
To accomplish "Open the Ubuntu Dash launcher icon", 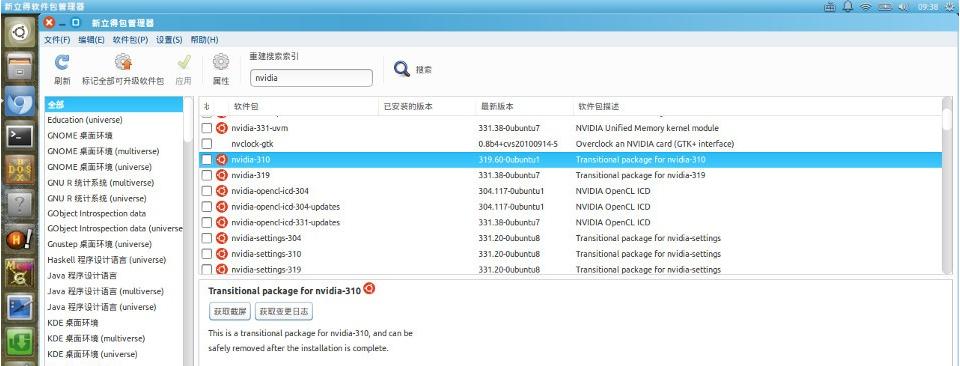I will coord(20,31).
